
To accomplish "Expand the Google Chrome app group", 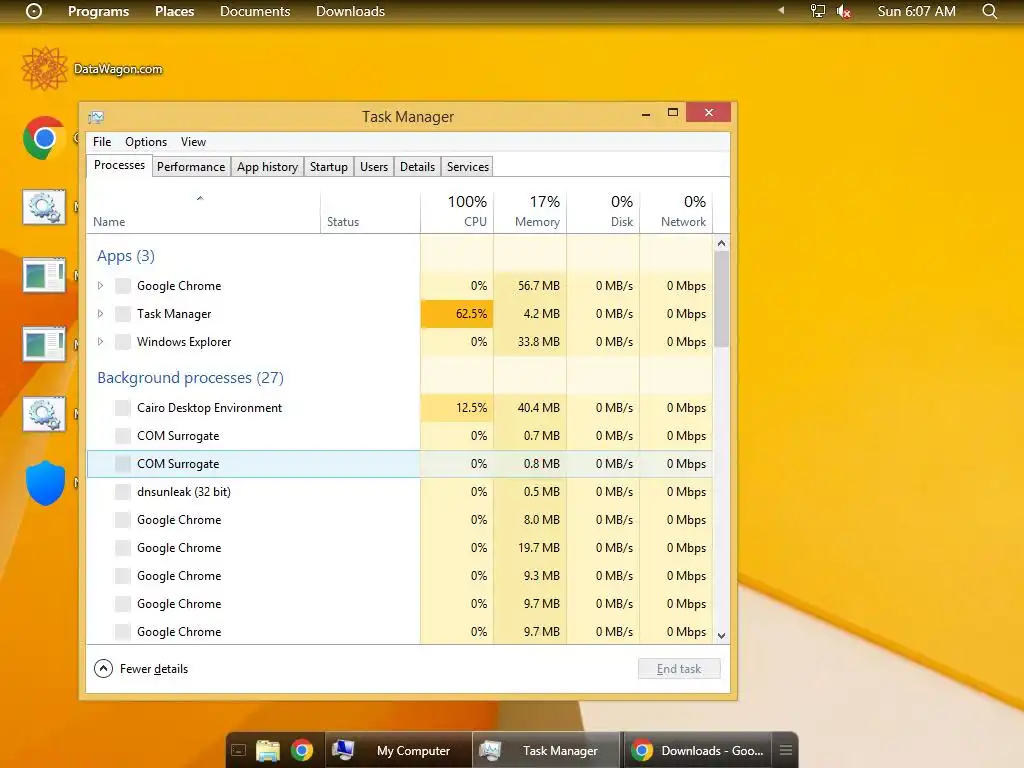I will tap(100, 285).
